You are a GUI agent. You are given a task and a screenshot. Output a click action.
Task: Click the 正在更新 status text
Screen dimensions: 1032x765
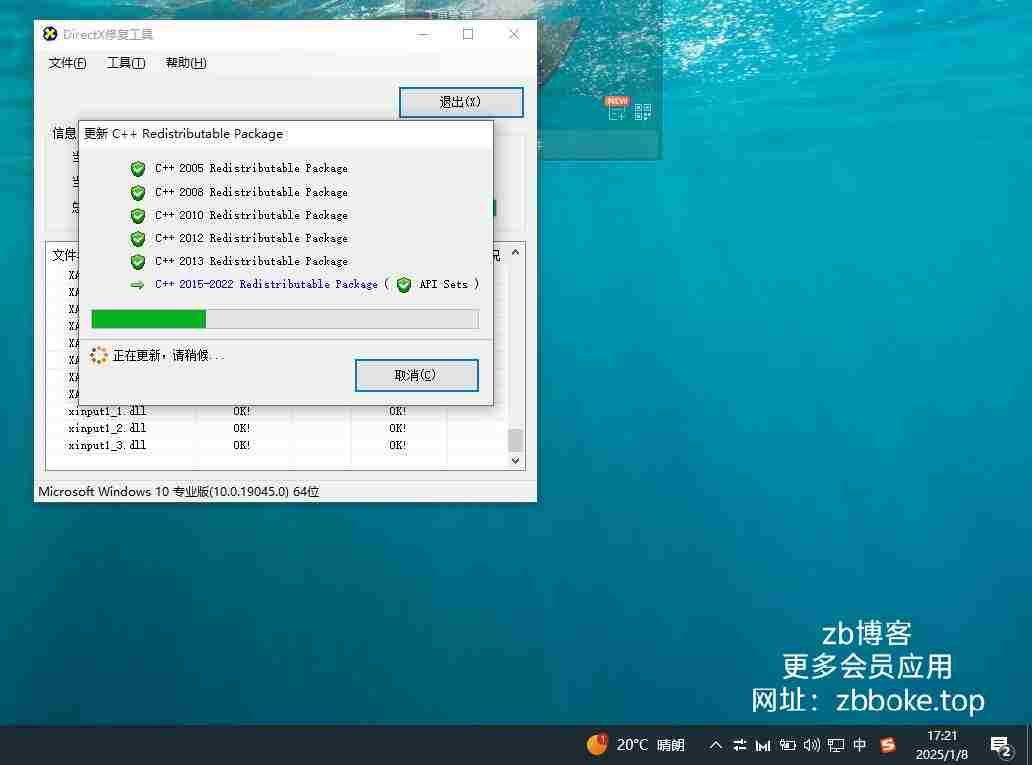[x=168, y=356]
